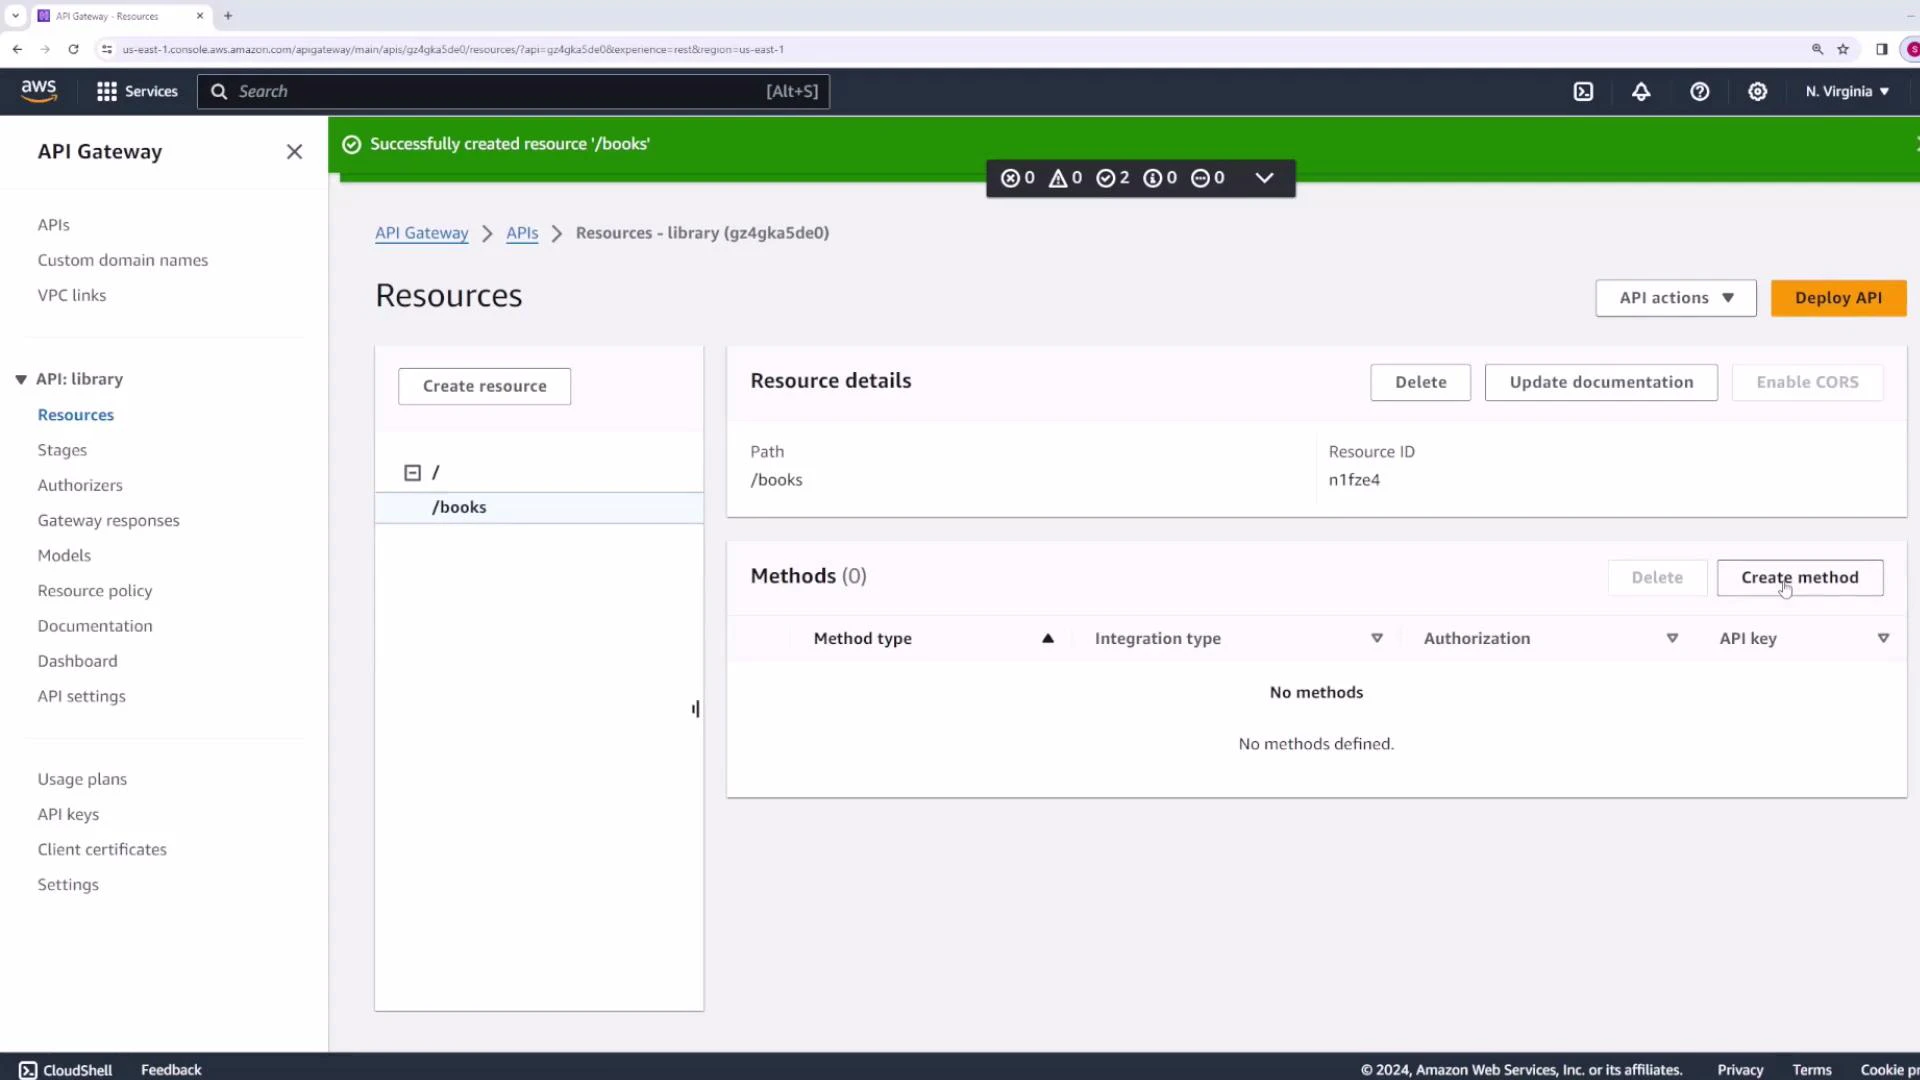Screen dimensions: 1920x1080
Task: Open the N. Virginia region selector
Action: point(1846,91)
